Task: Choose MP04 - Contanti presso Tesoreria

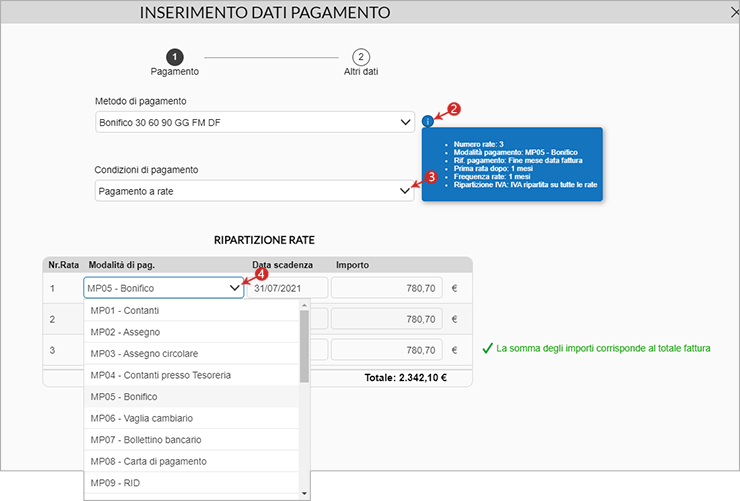Action: pos(192,375)
